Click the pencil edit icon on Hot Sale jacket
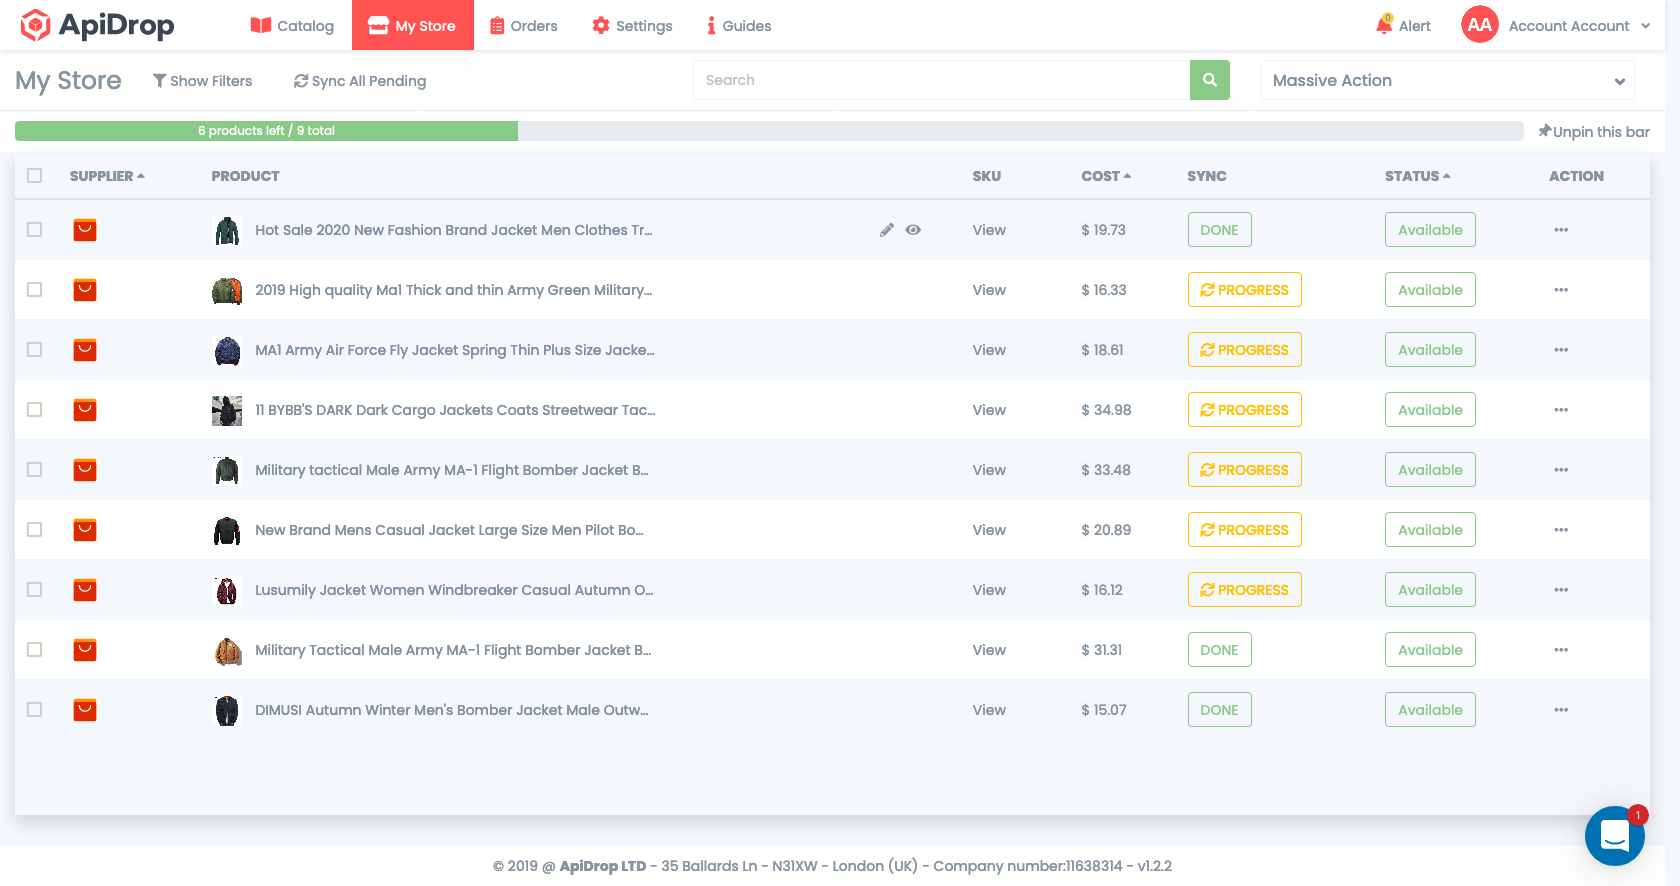The height and width of the screenshot is (886, 1680). pyautogui.click(x=886, y=230)
